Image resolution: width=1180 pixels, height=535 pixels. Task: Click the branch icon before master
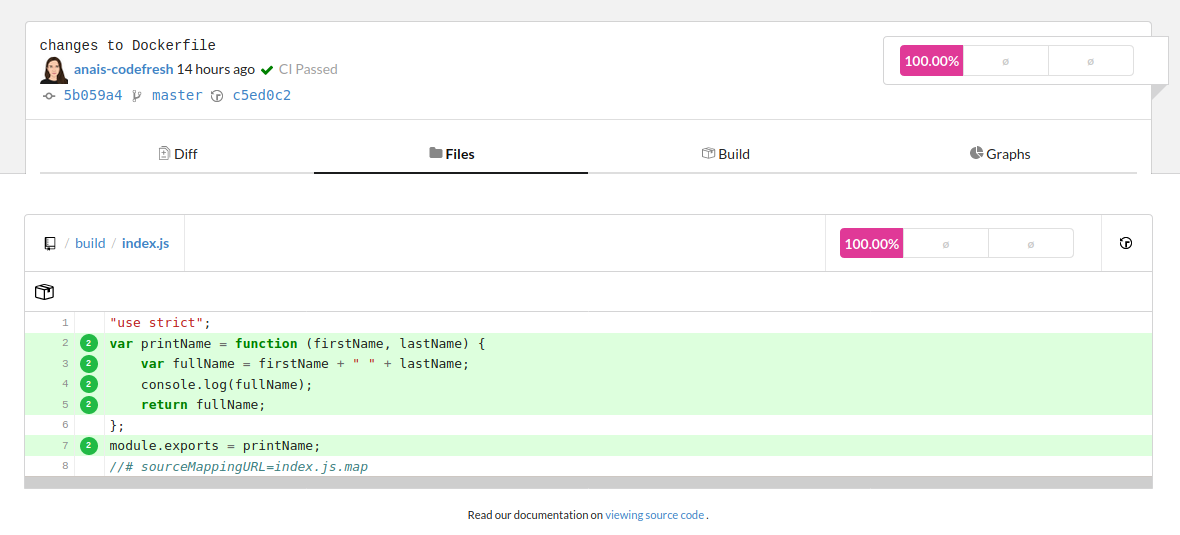(137, 96)
